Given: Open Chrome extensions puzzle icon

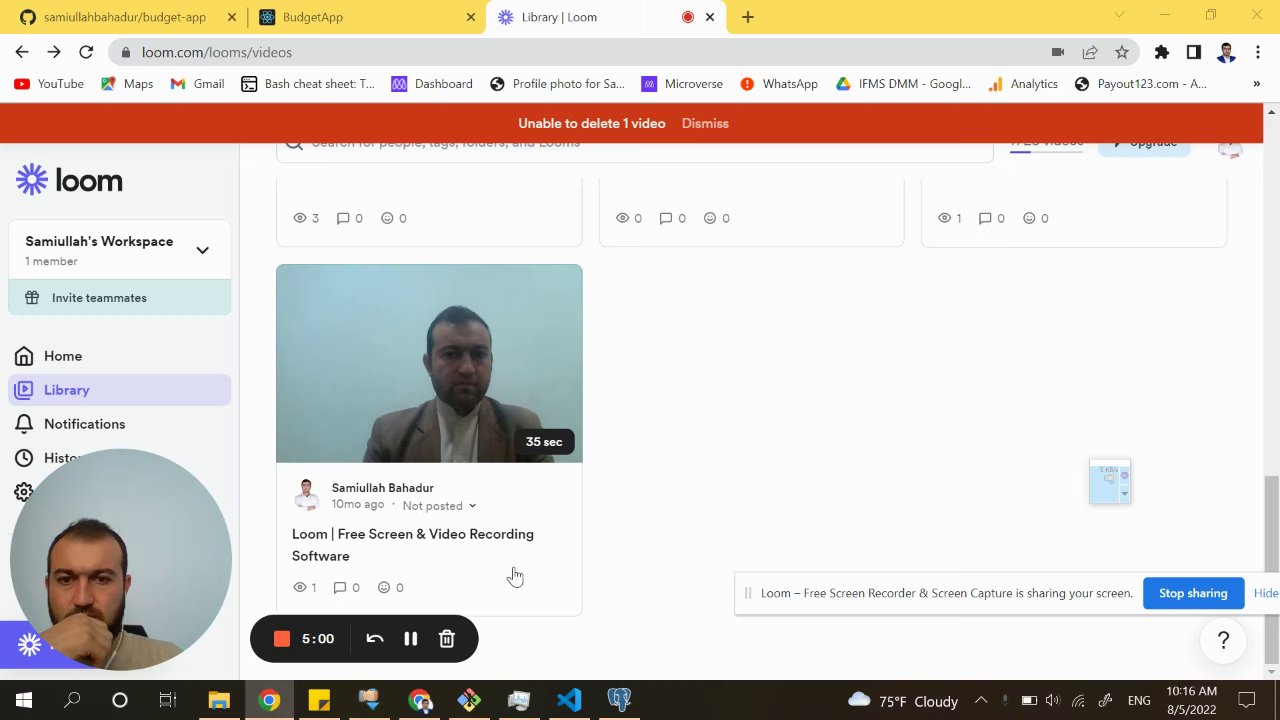Looking at the screenshot, I should (1161, 52).
